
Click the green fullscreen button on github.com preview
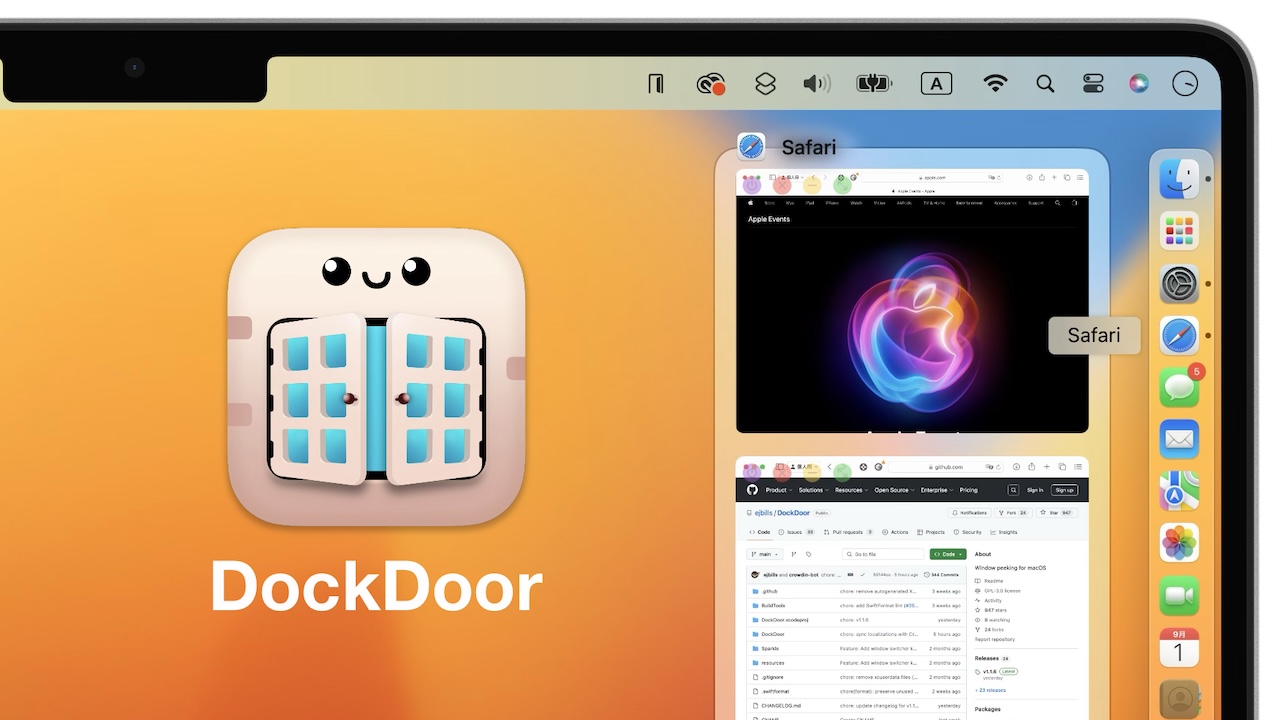[843, 472]
